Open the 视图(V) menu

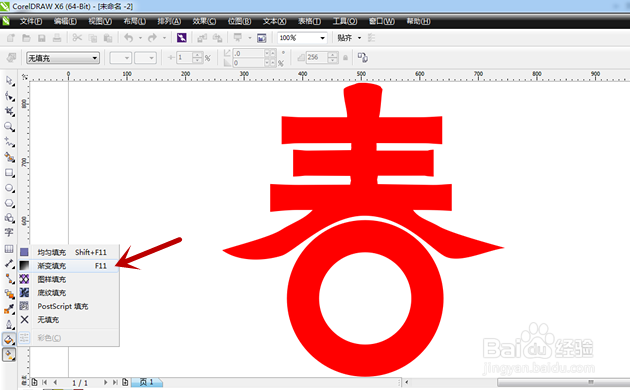tap(100, 21)
